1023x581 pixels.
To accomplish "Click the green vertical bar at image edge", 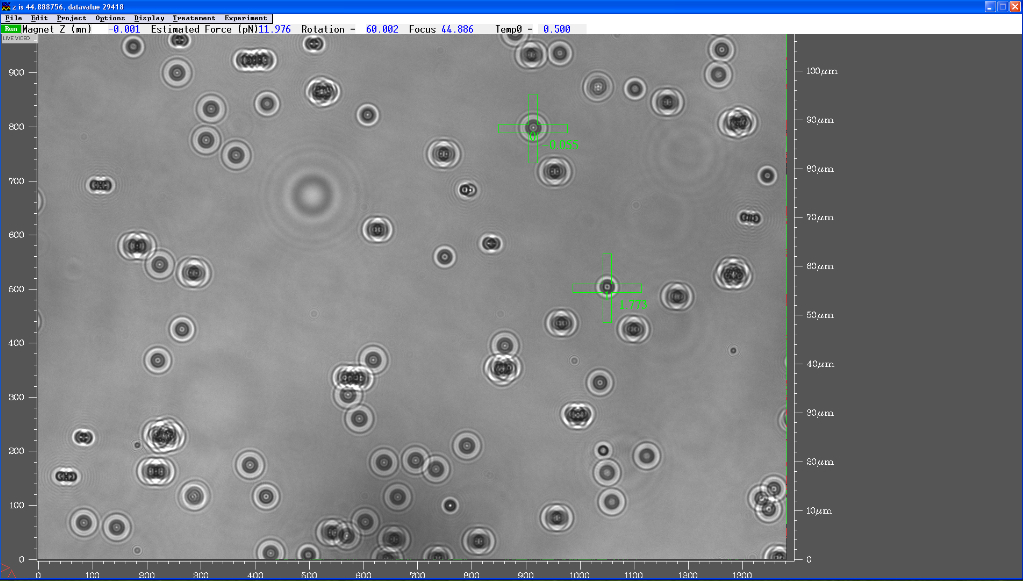I will 788,300.
